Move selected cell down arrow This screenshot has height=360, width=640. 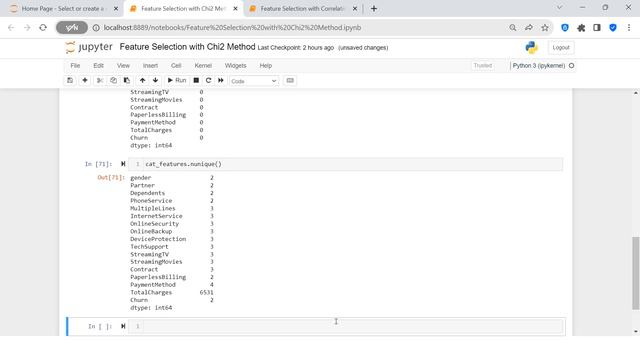coord(156,80)
